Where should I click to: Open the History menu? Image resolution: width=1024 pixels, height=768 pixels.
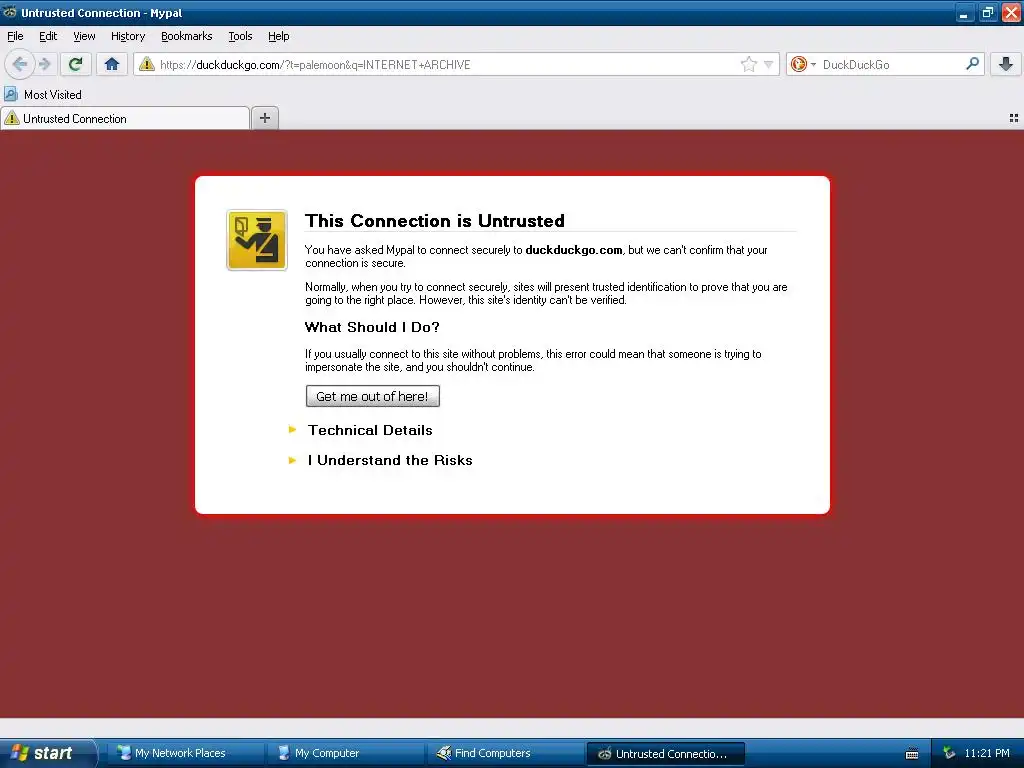coord(127,37)
